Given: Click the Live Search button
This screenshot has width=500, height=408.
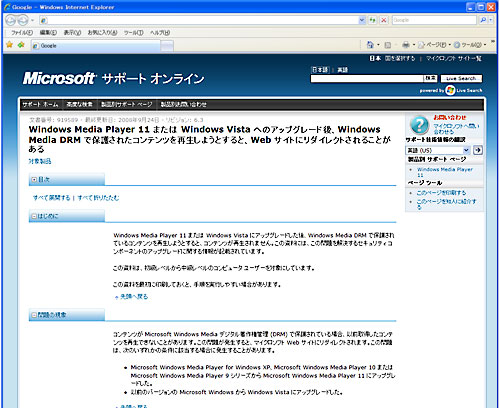Looking at the screenshot, I should (461, 78).
